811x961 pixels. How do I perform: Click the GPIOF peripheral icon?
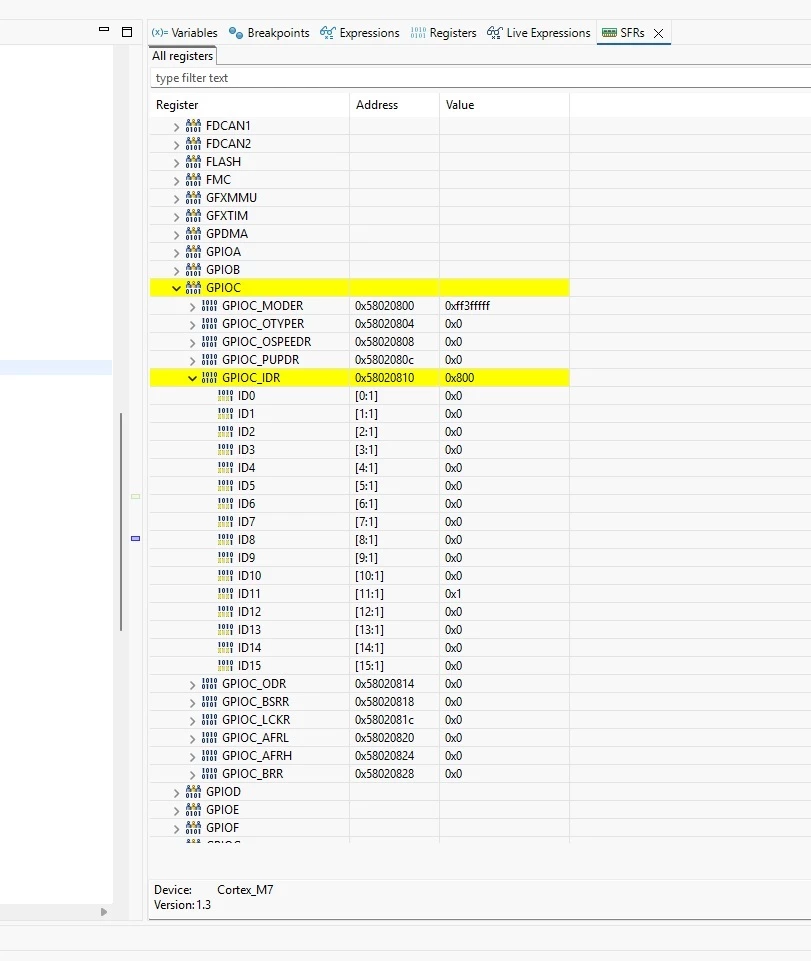[x=193, y=827]
